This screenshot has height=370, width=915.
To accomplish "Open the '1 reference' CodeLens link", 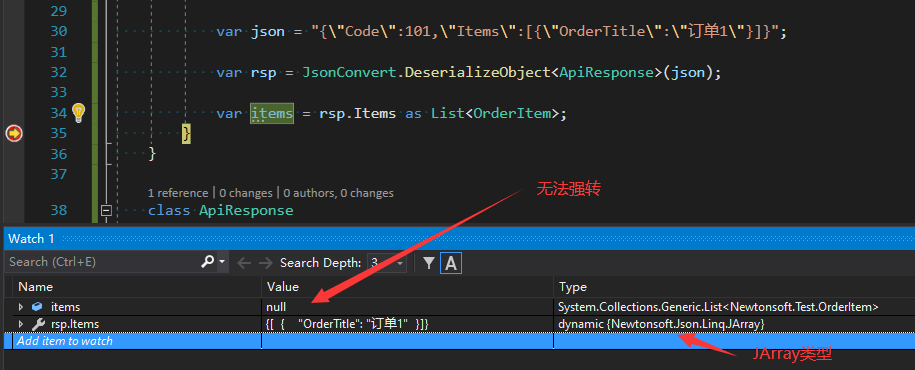I will (177, 193).
